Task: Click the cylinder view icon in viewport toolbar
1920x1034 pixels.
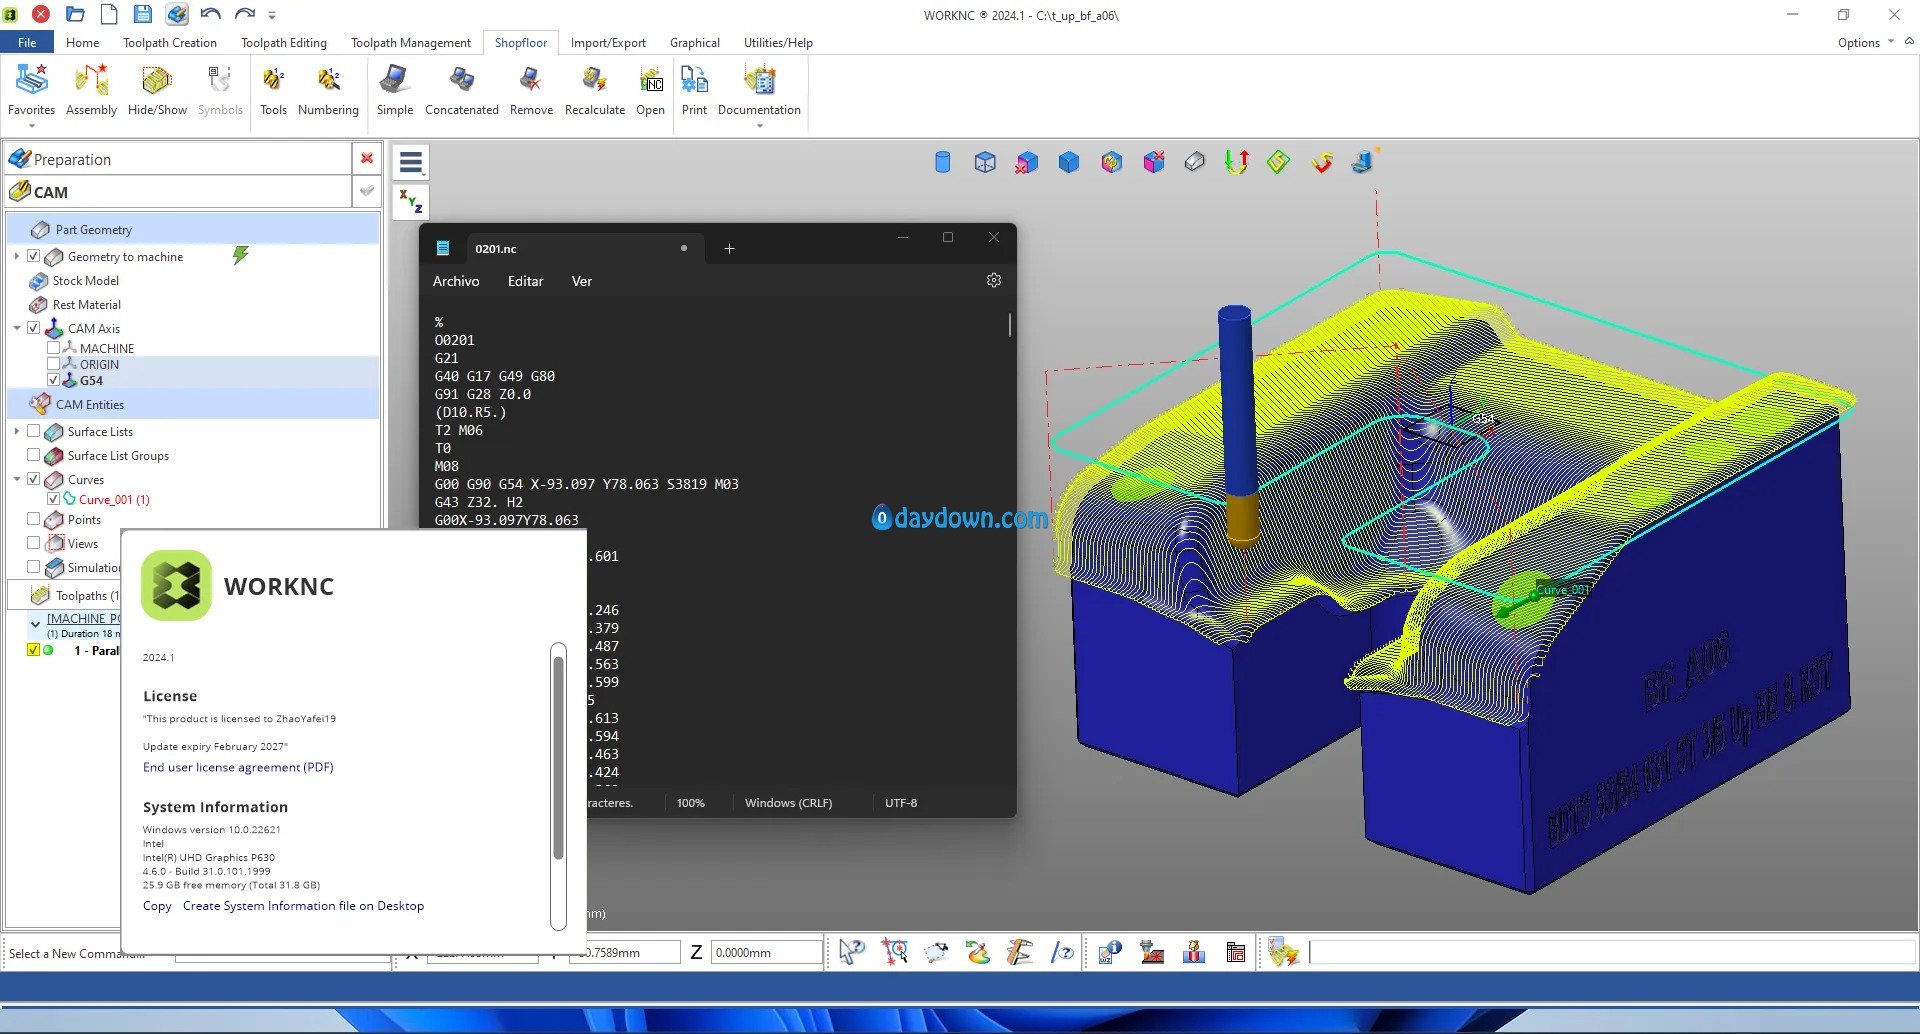Action: (942, 162)
